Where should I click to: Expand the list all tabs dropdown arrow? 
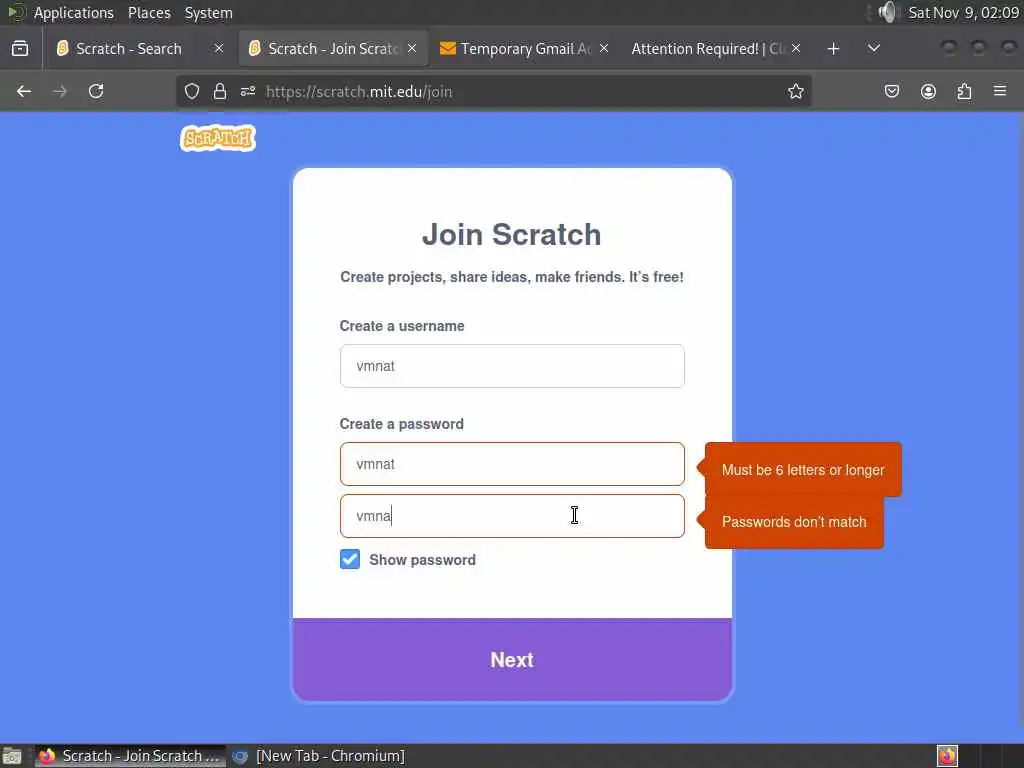point(874,48)
